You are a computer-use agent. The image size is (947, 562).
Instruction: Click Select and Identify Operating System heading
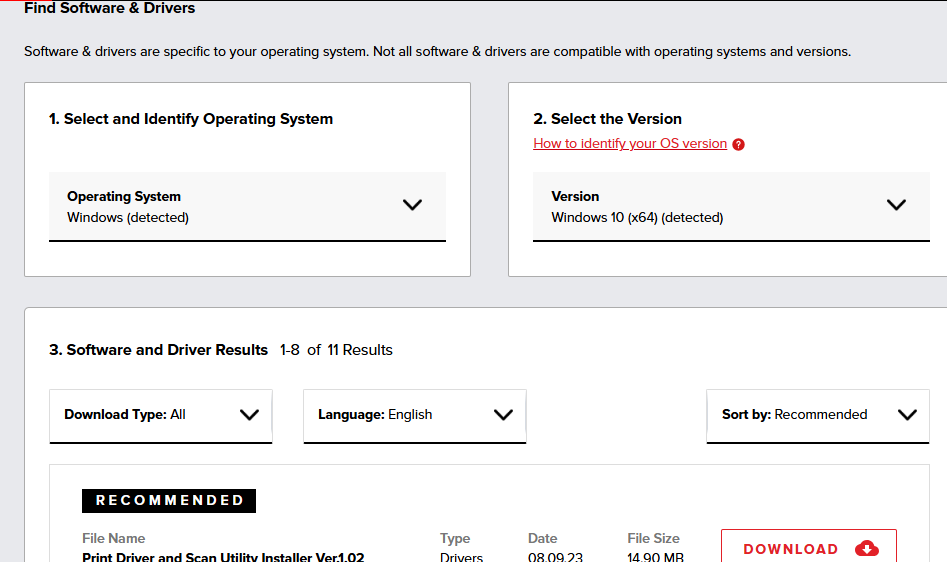(191, 119)
